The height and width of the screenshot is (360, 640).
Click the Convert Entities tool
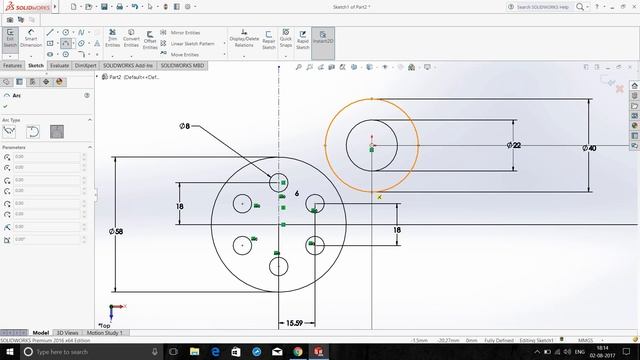pos(131,38)
